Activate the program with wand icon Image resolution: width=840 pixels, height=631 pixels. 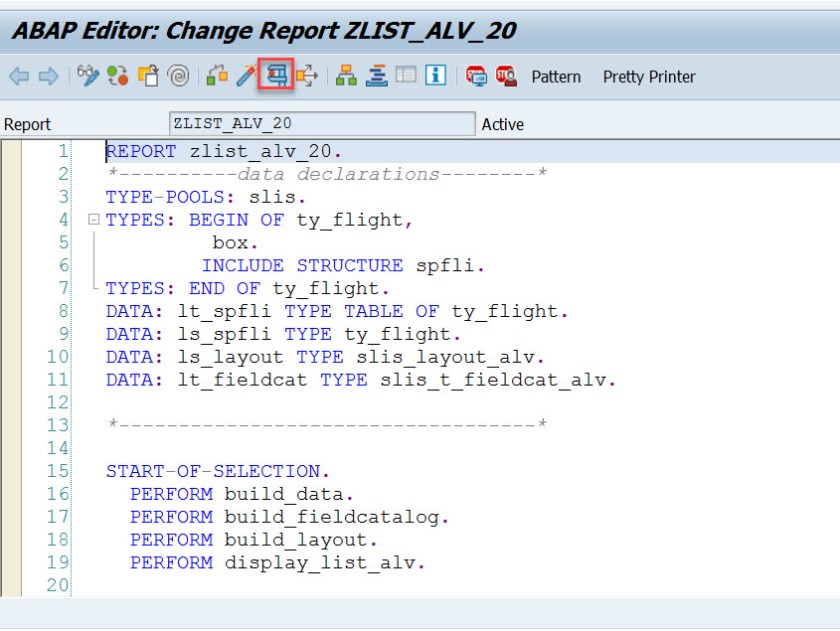tap(247, 76)
